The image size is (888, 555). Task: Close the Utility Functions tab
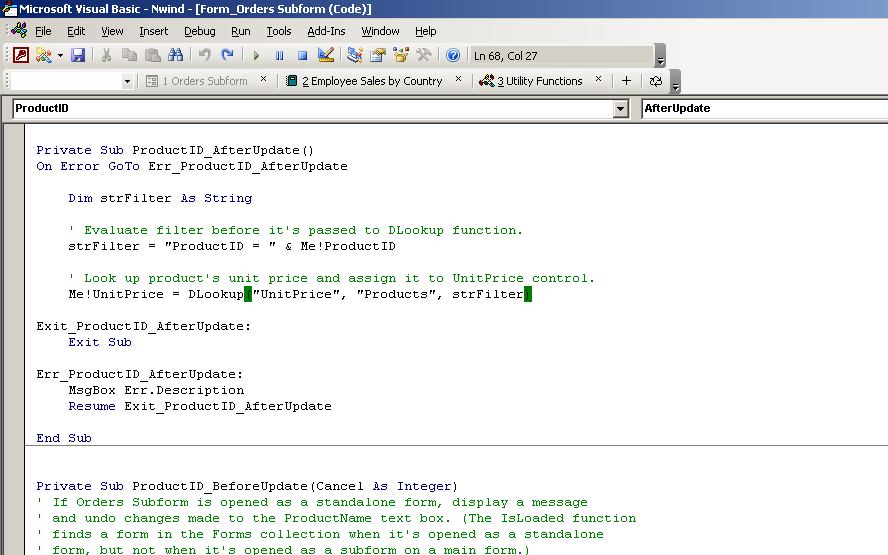click(599, 80)
